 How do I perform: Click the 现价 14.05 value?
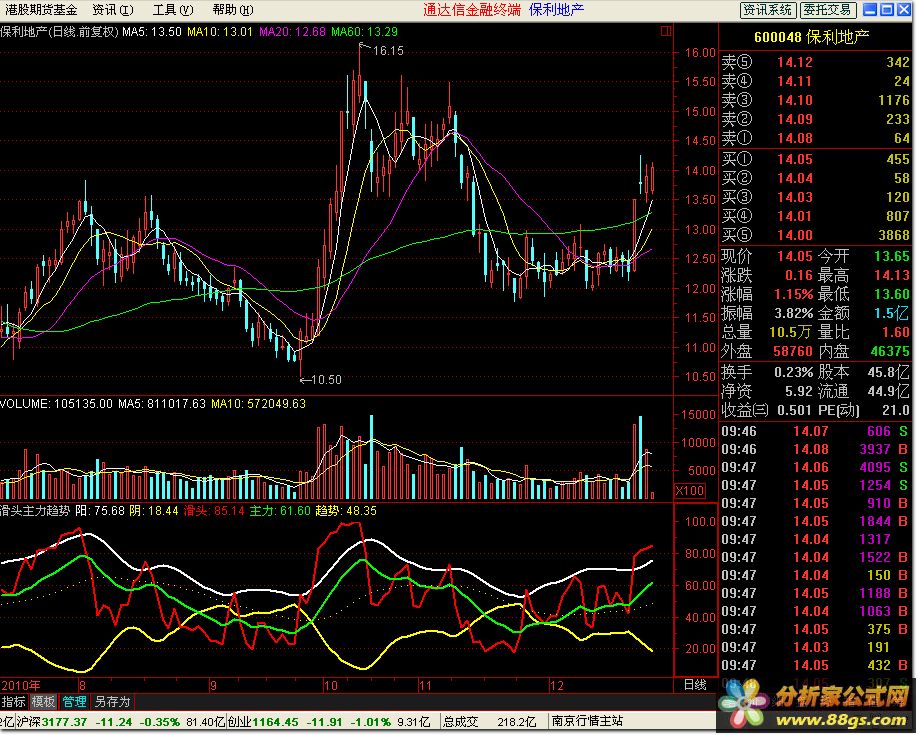794,256
